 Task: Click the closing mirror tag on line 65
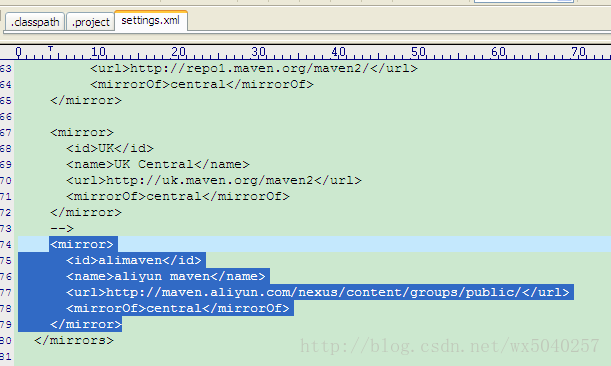pyautogui.click(x=86, y=101)
